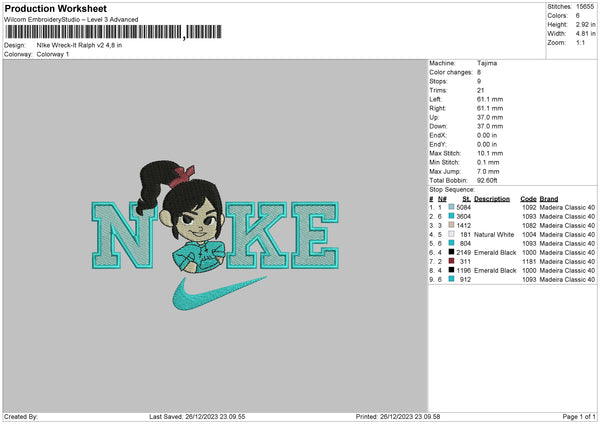Click the EndX value 0.00 in

coord(487,135)
